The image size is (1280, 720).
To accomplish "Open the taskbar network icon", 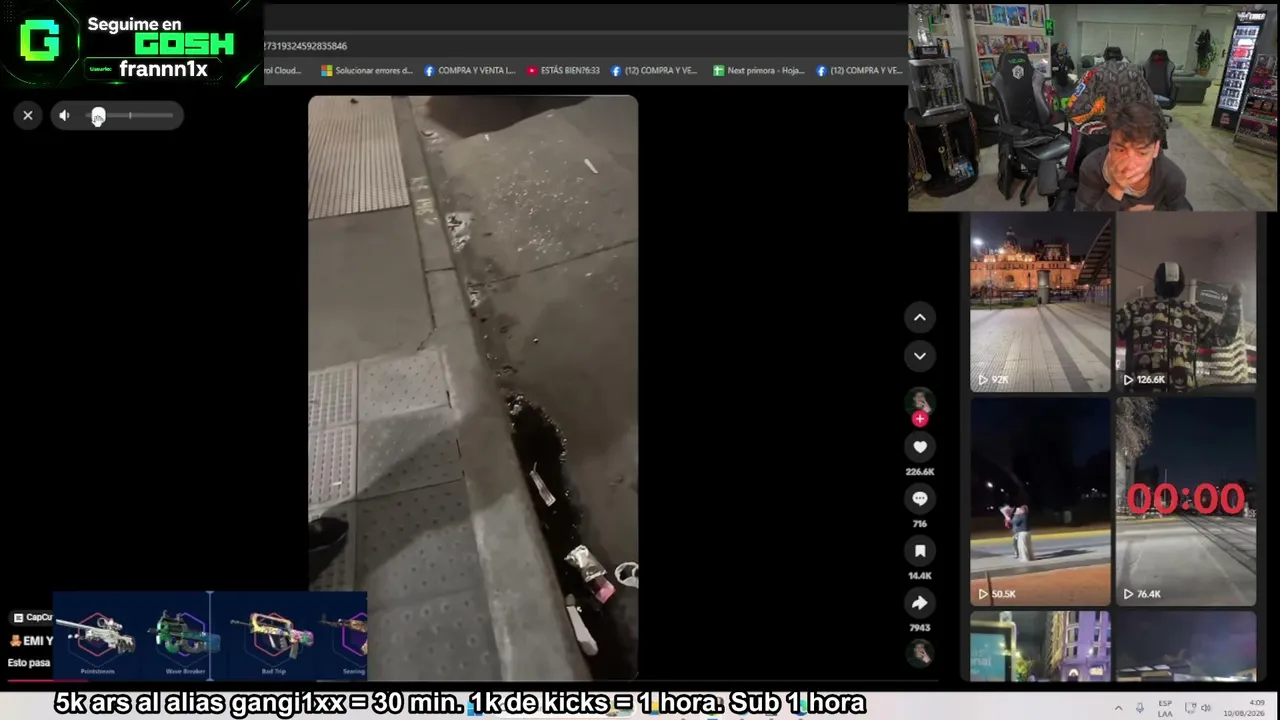I will 1188,708.
